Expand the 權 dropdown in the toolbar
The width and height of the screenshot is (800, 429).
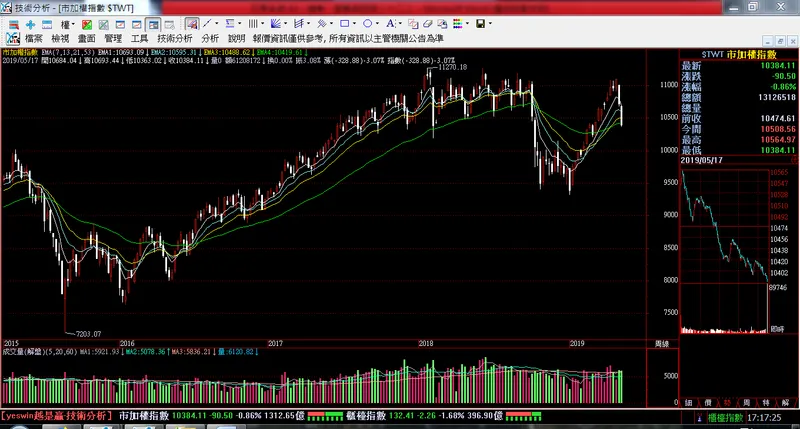click(x=68, y=23)
